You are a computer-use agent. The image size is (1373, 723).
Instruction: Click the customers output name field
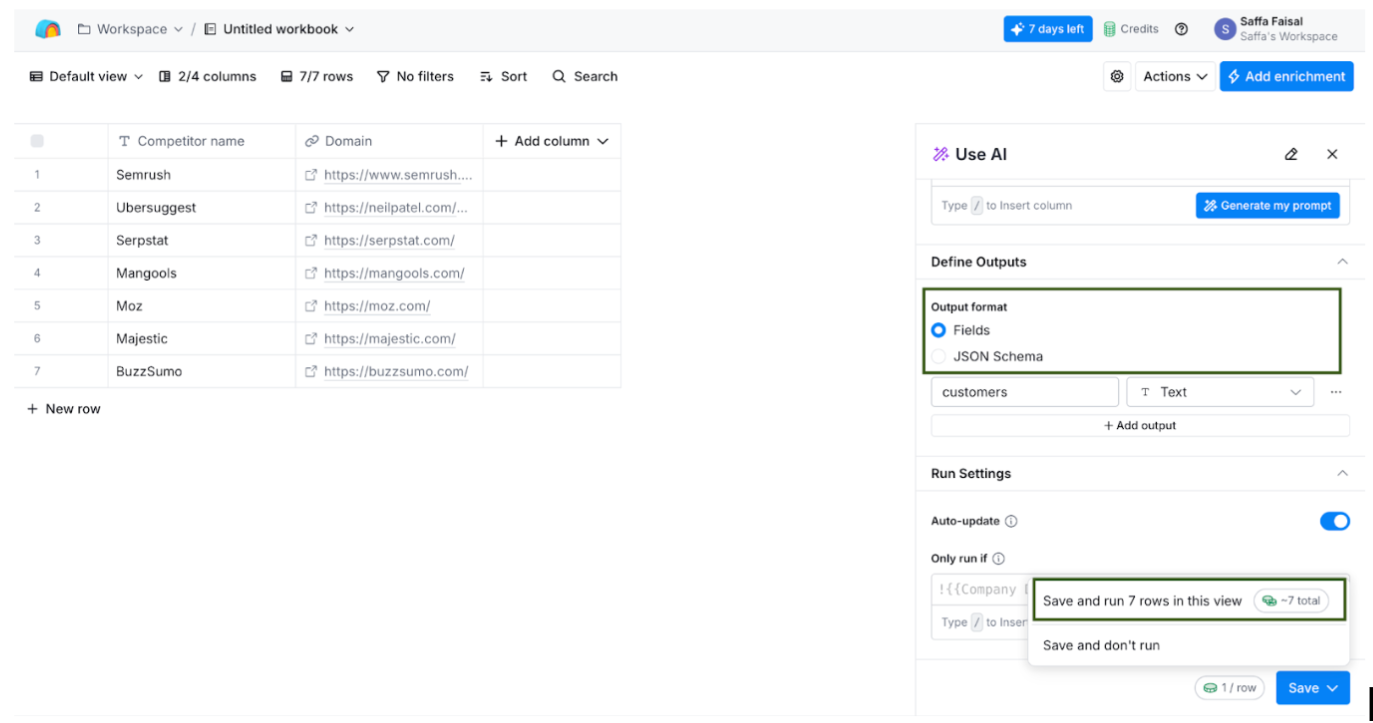(1024, 392)
